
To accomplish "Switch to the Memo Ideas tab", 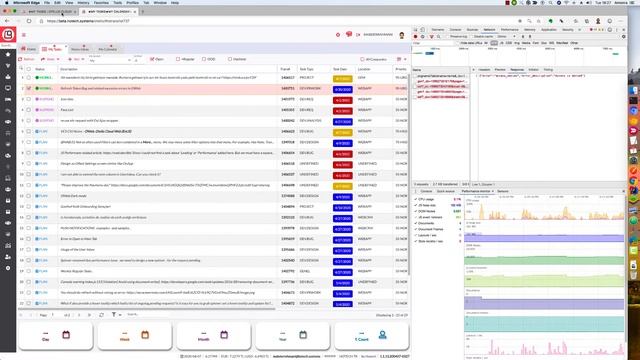I will point(80,49).
